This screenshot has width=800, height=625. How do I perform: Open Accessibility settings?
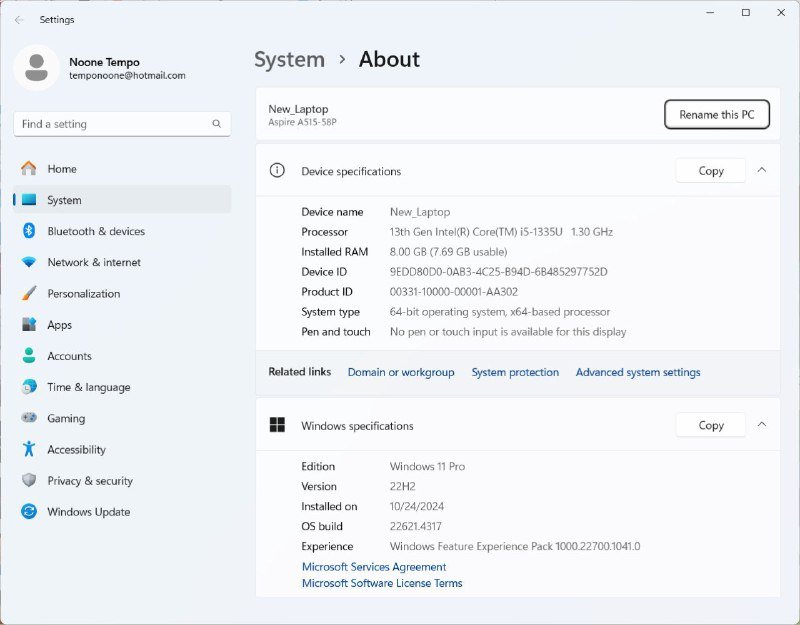[x=122, y=449]
